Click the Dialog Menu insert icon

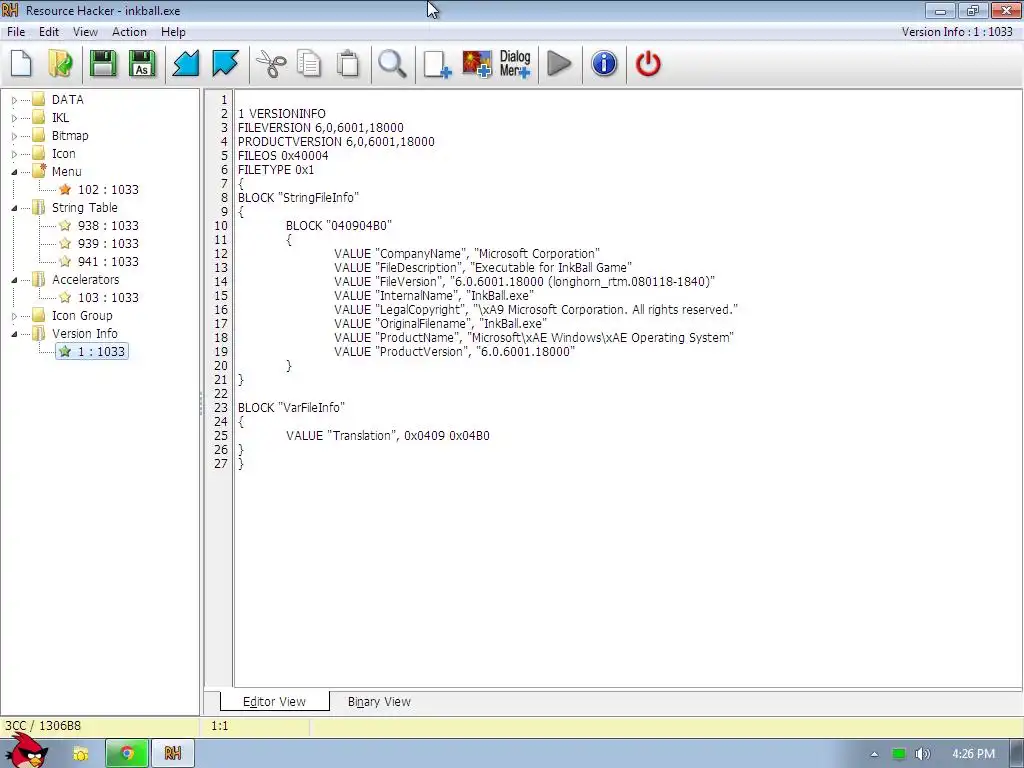(515, 64)
